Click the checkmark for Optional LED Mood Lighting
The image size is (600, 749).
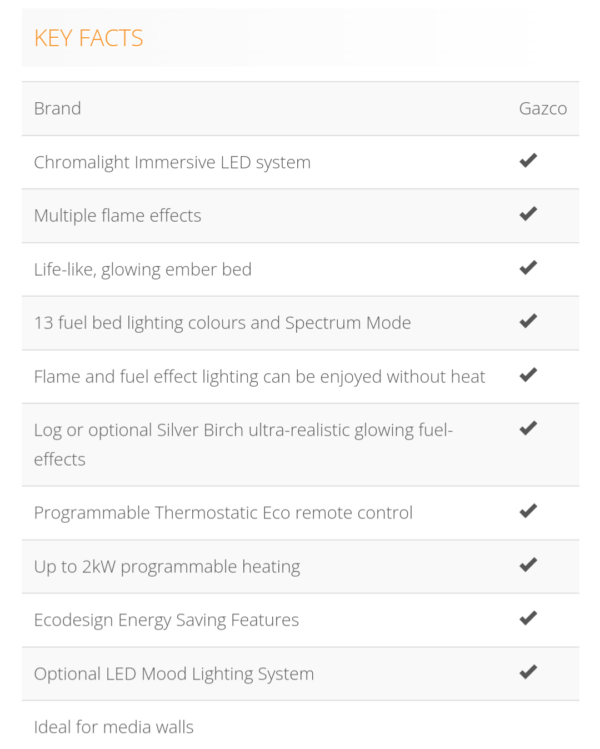[x=528, y=672]
